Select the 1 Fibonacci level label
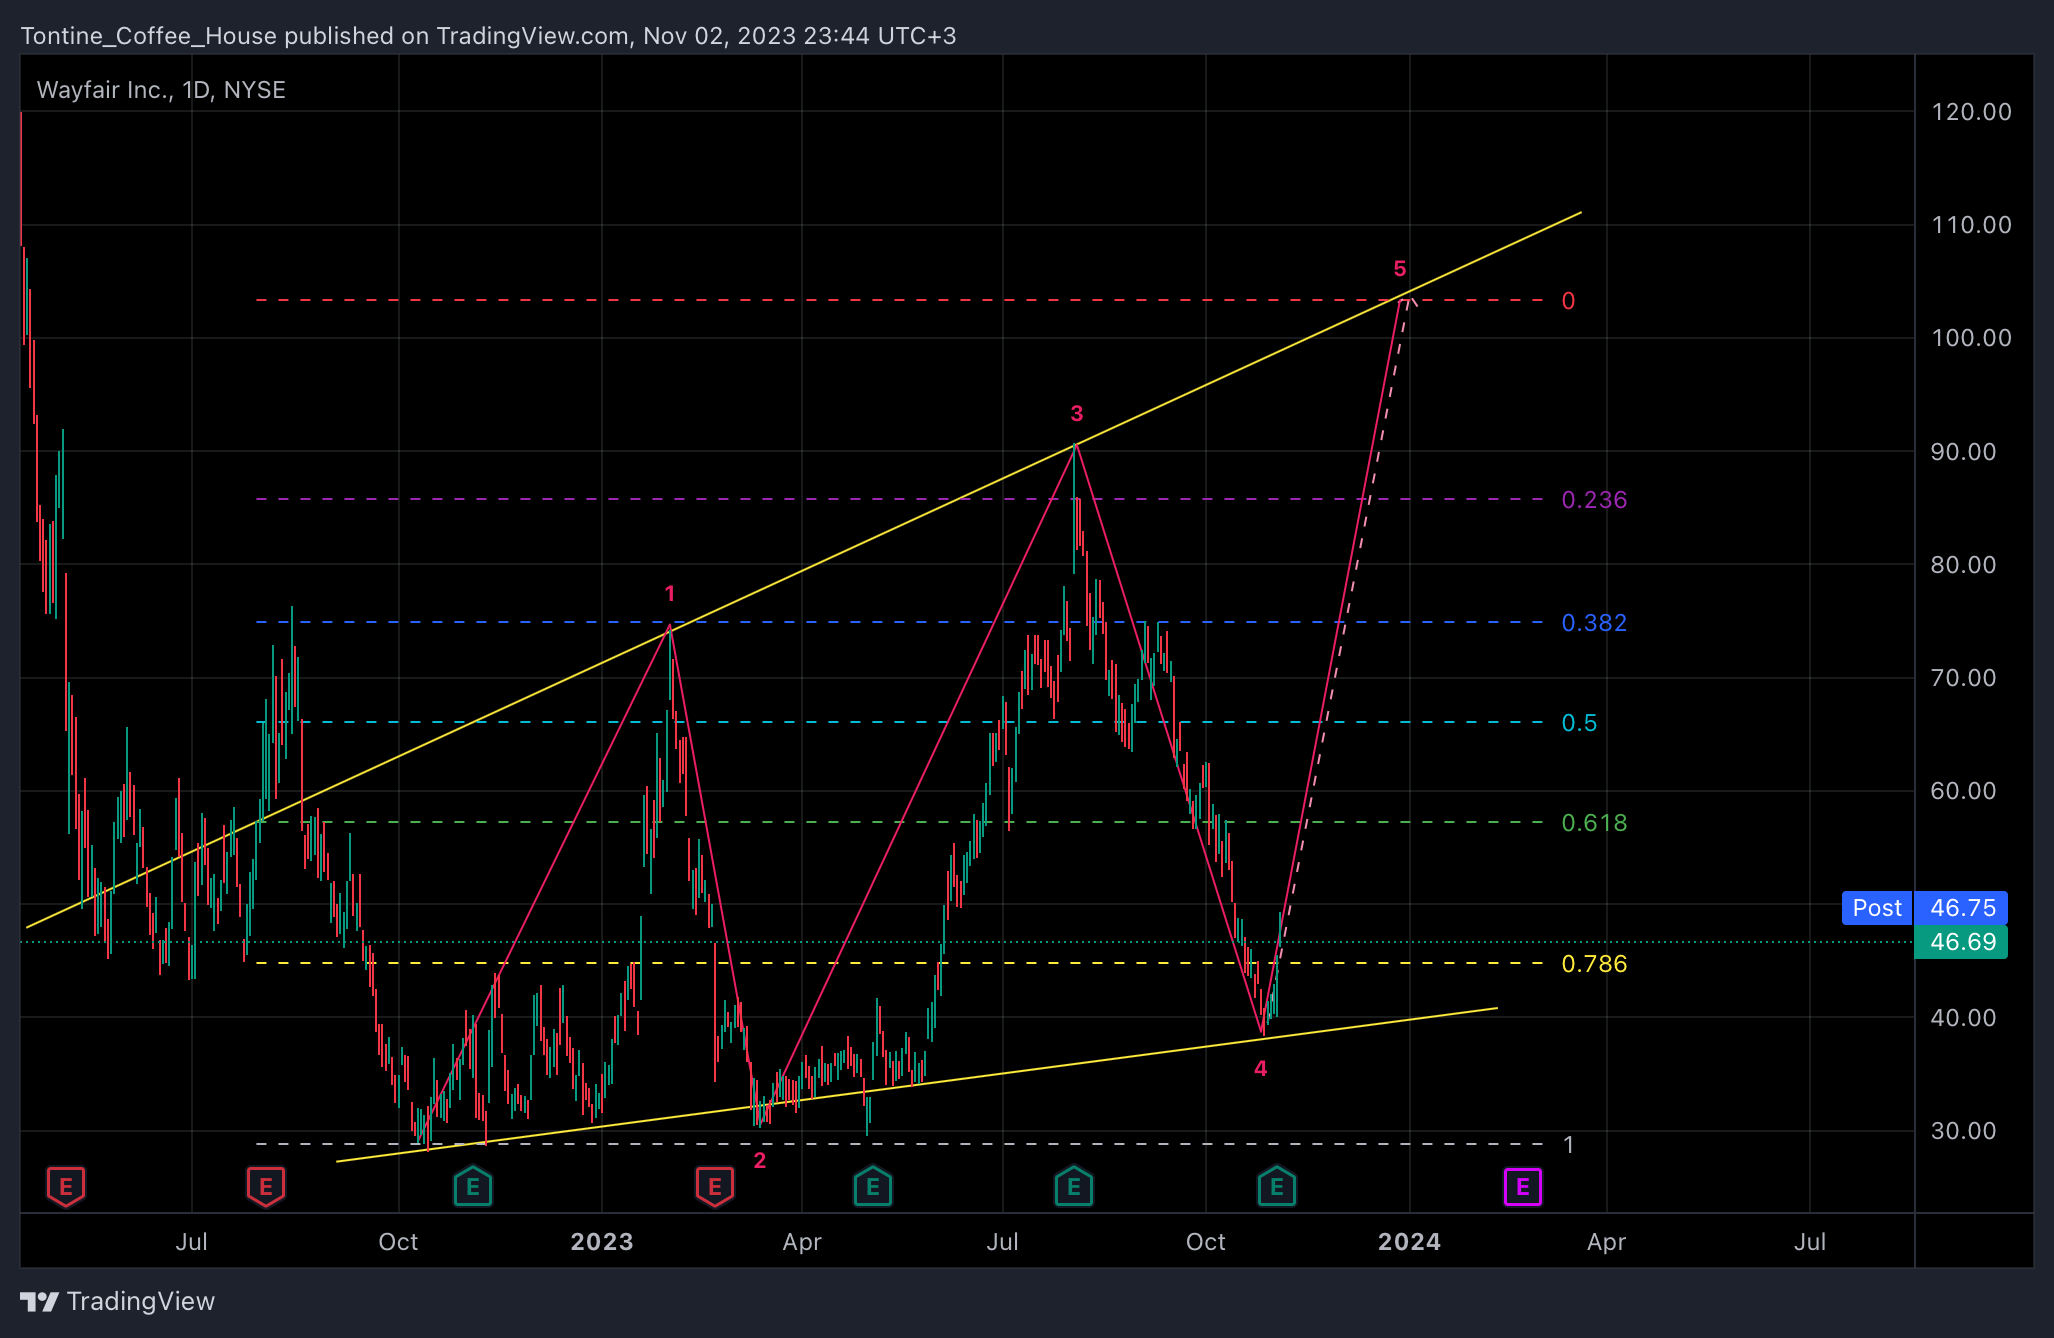The width and height of the screenshot is (2054, 1338). pyautogui.click(x=1568, y=1145)
